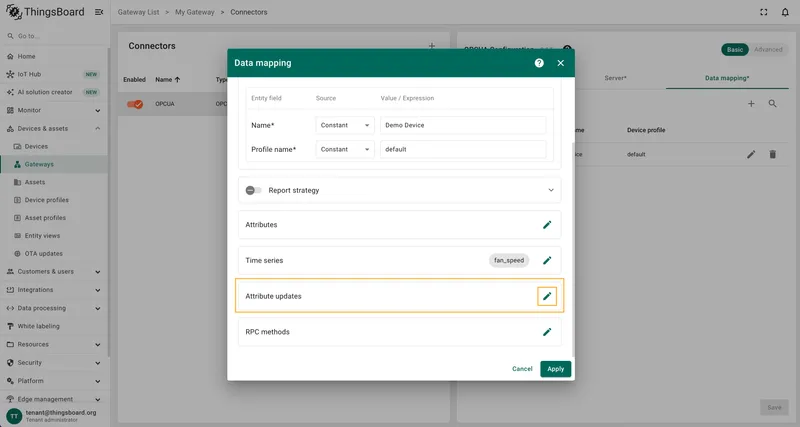Click the AI solution creator icon
Image resolution: width=800 pixels, height=427 pixels.
(10, 92)
